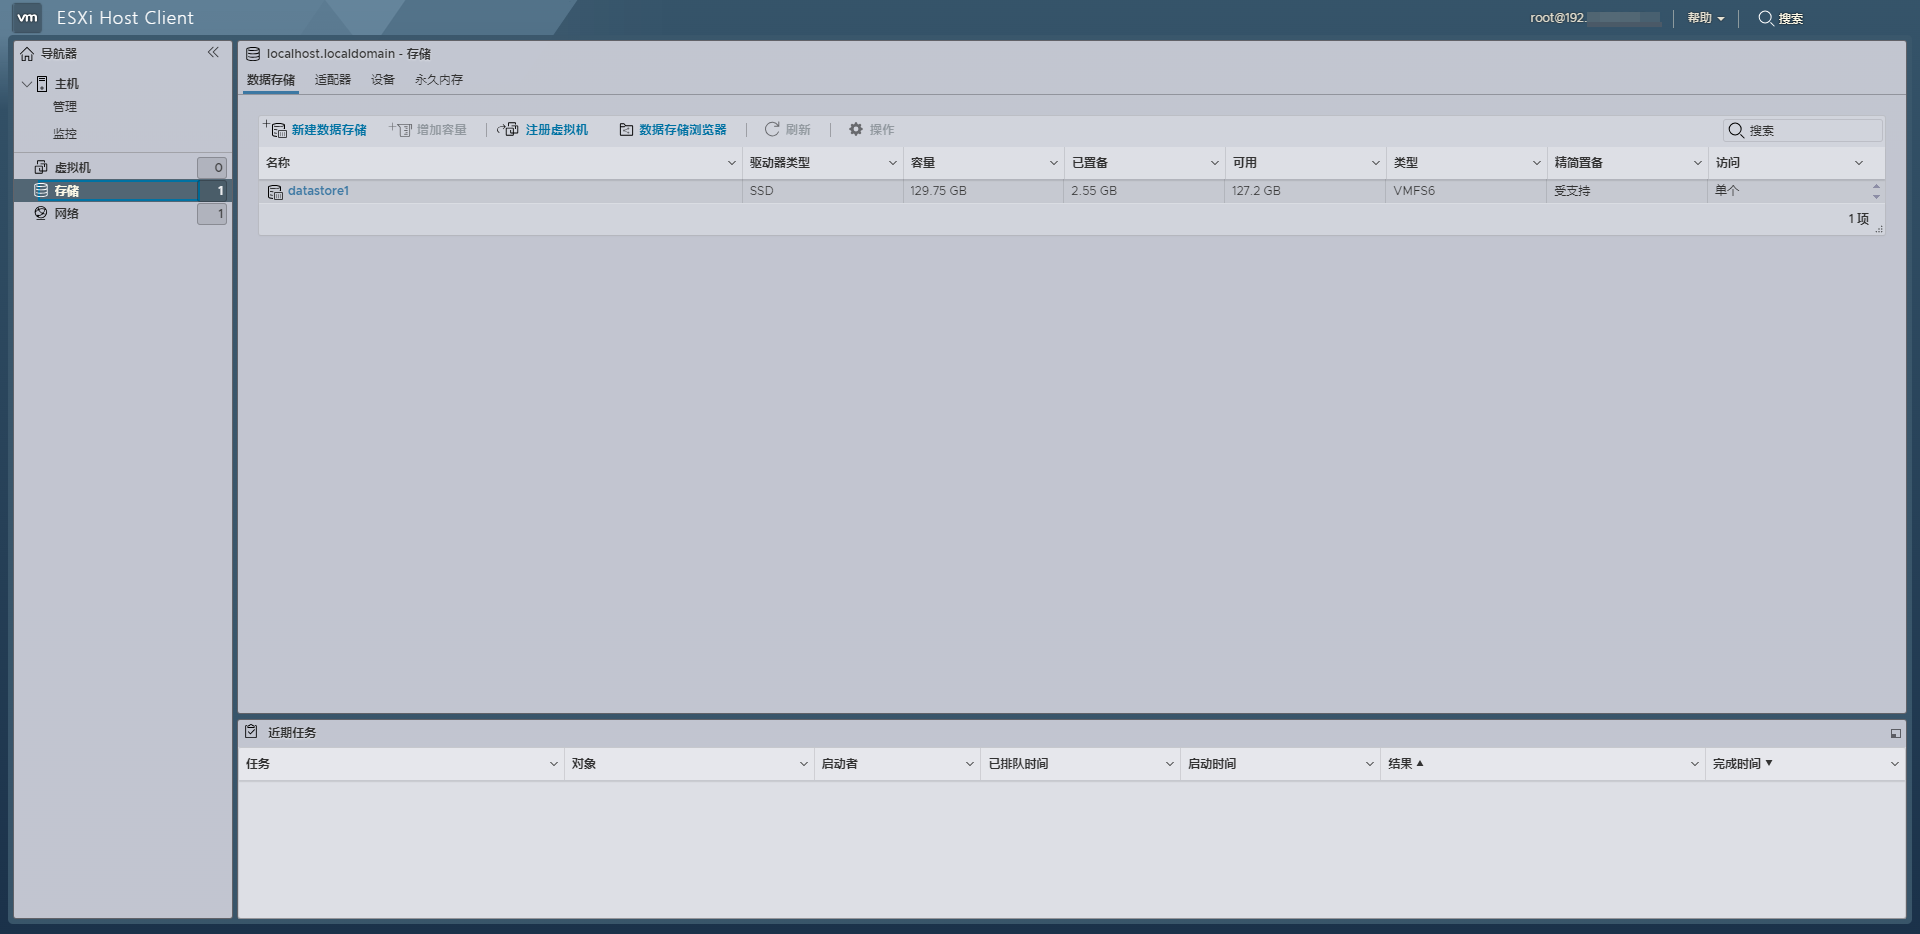1920x934 pixels.
Task: Select the 网络 item in navigator
Action: (x=66, y=213)
